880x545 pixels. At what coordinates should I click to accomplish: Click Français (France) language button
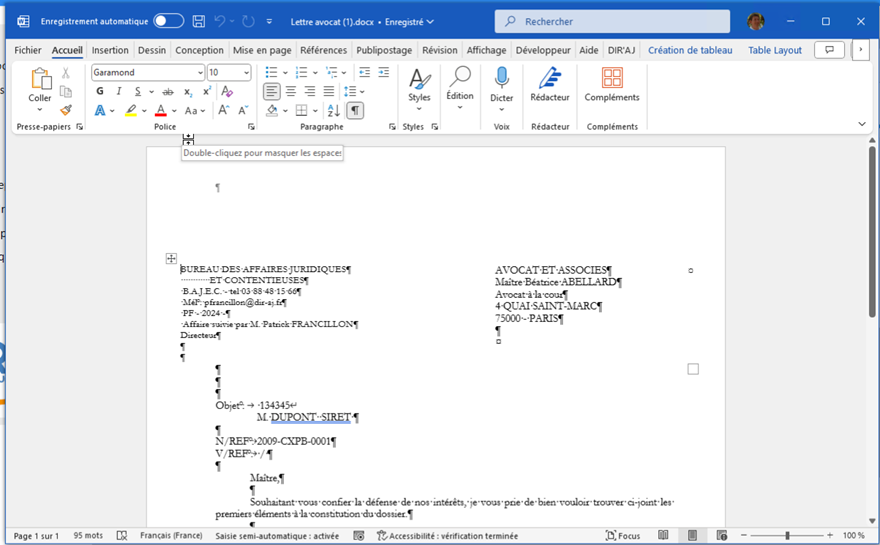[170, 536]
